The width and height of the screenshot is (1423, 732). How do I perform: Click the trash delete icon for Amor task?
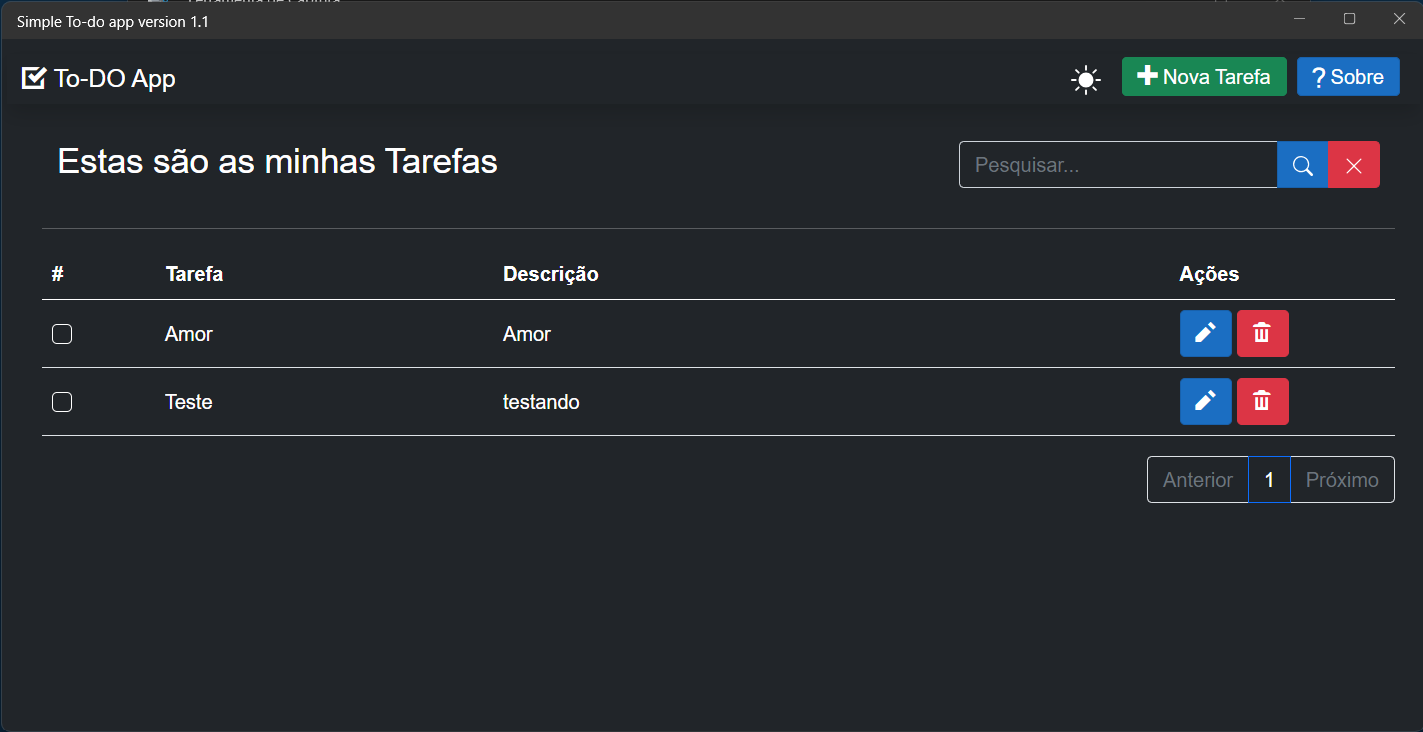point(1262,333)
